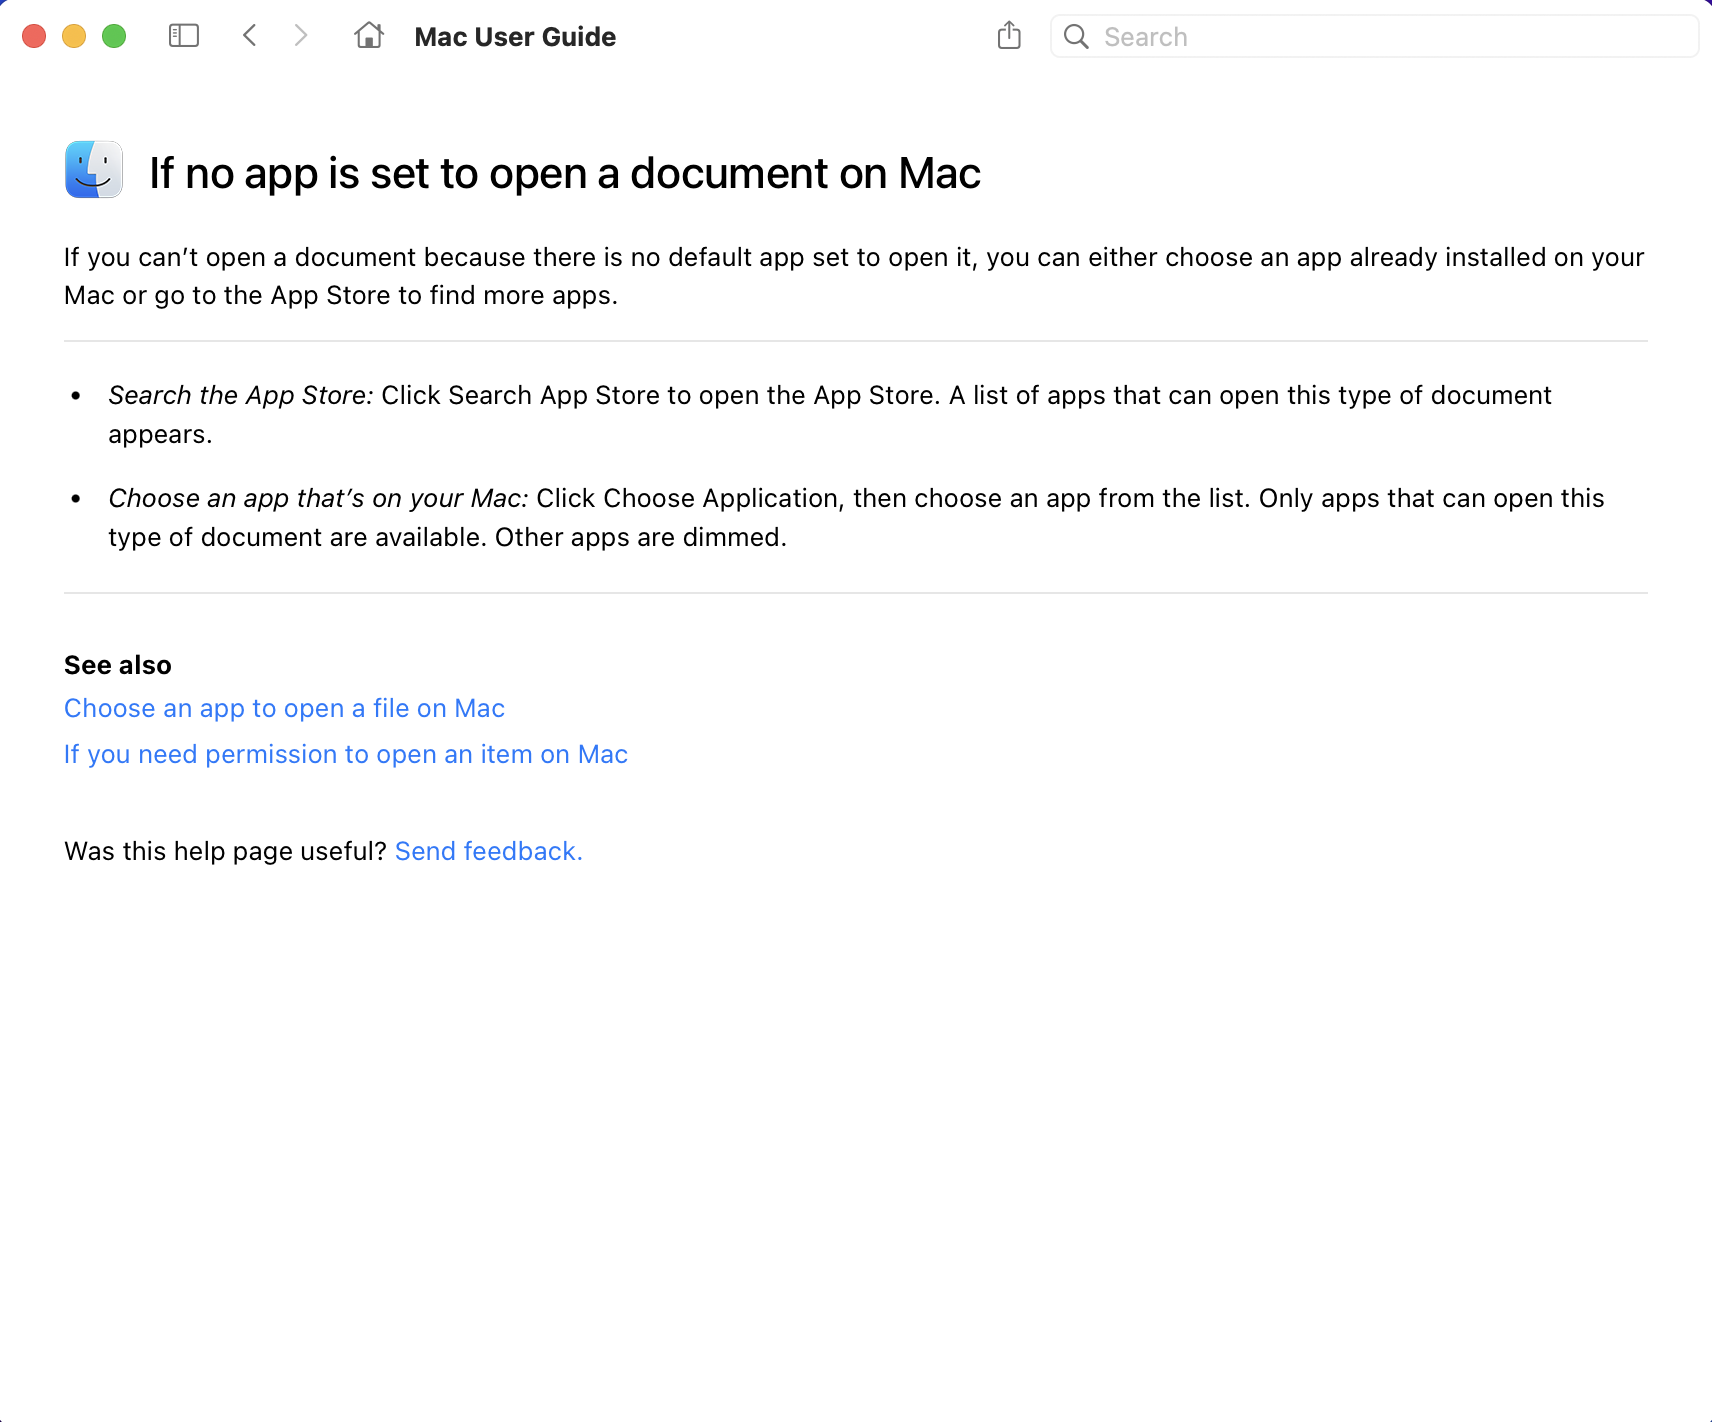This screenshot has height=1422, width=1712.
Task: Toggle the sidebar table of contents
Action: [184, 36]
